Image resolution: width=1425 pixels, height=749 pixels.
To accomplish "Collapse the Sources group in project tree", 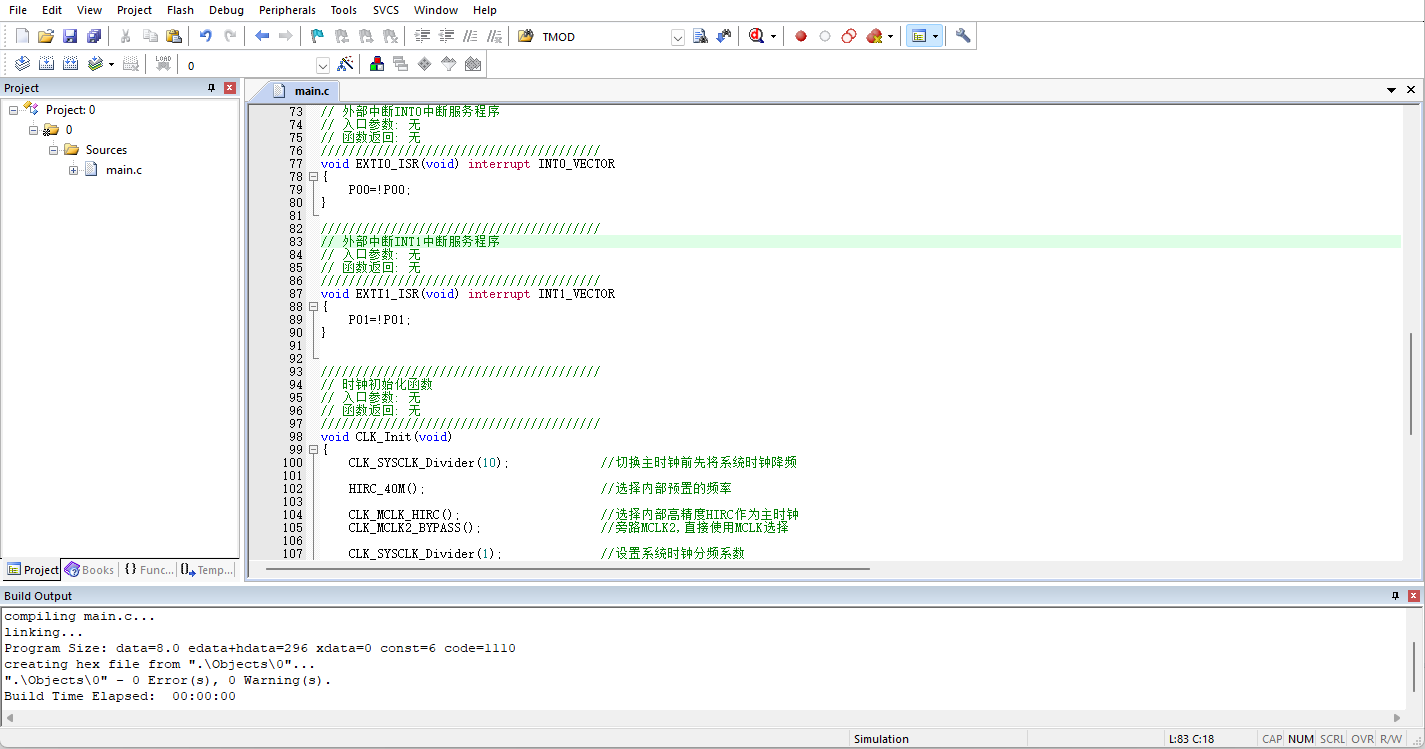I will pos(54,150).
